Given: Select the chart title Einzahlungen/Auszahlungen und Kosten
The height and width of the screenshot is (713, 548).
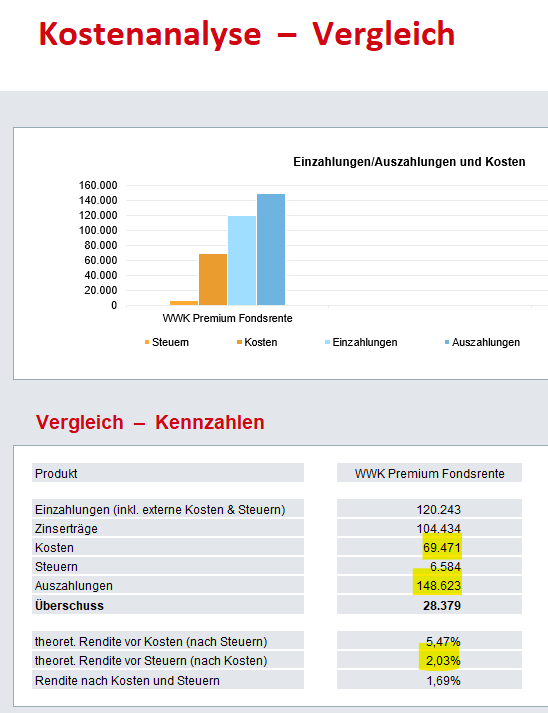Looking at the screenshot, I should click(409, 162).
